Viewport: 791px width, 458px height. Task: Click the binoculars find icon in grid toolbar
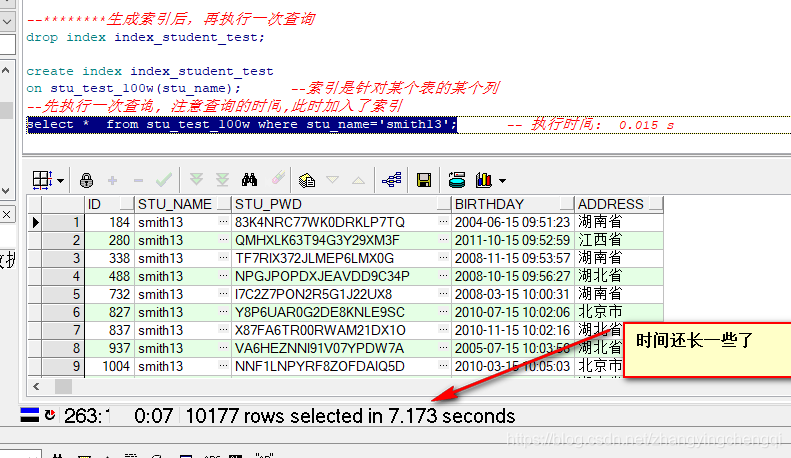click(x=250, y=180)
